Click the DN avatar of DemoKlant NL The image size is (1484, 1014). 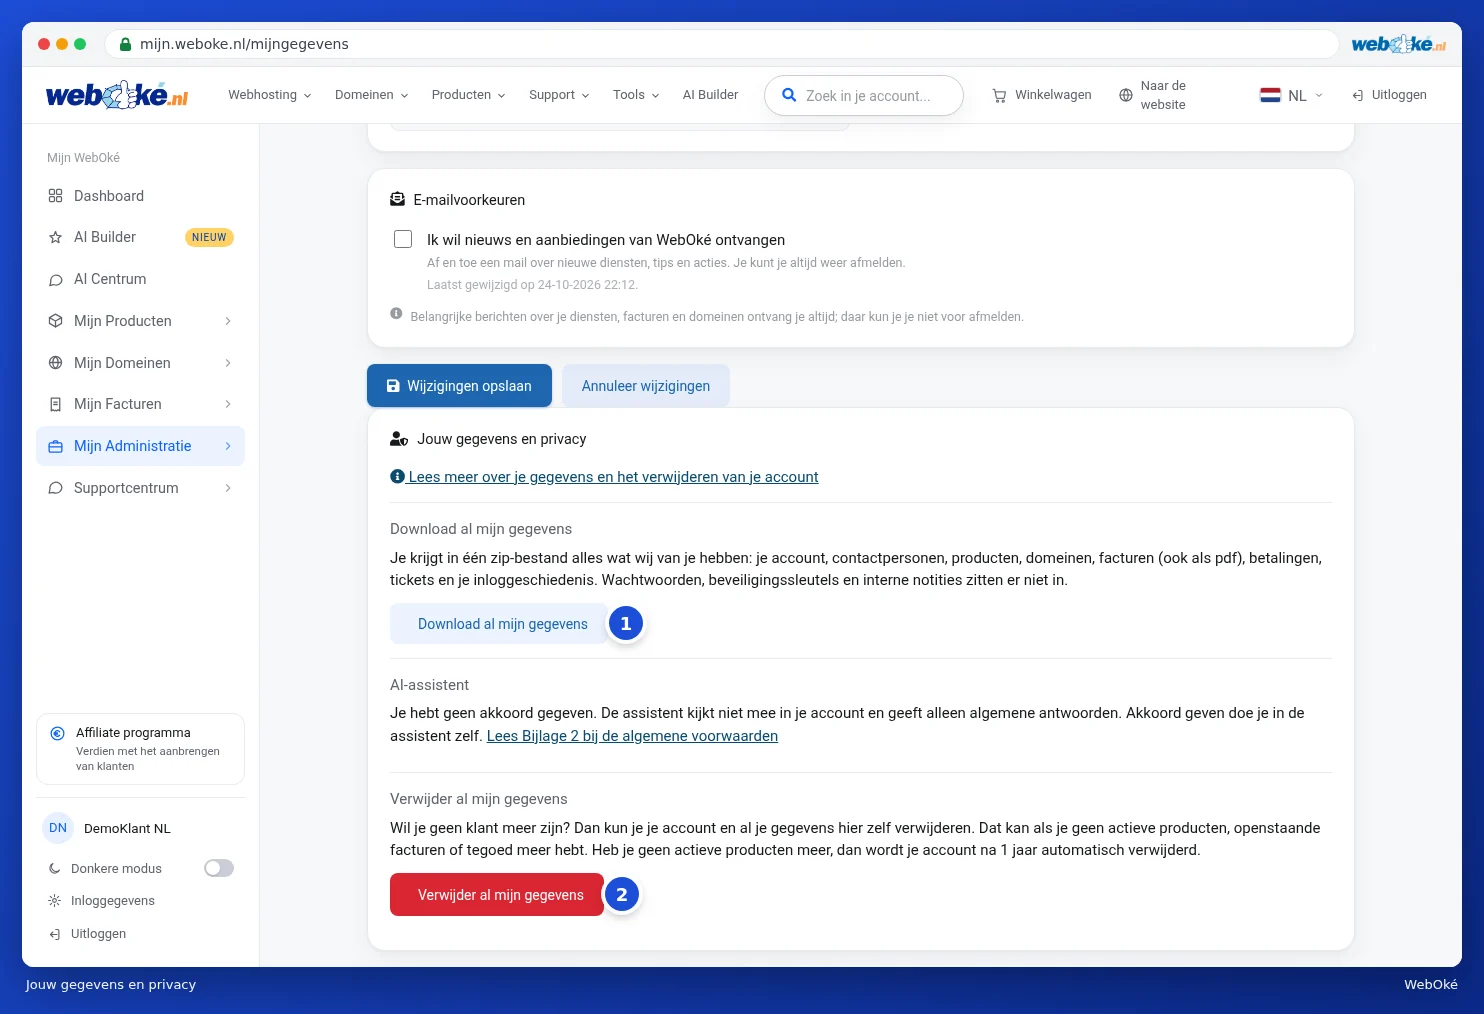click(58, 828)
